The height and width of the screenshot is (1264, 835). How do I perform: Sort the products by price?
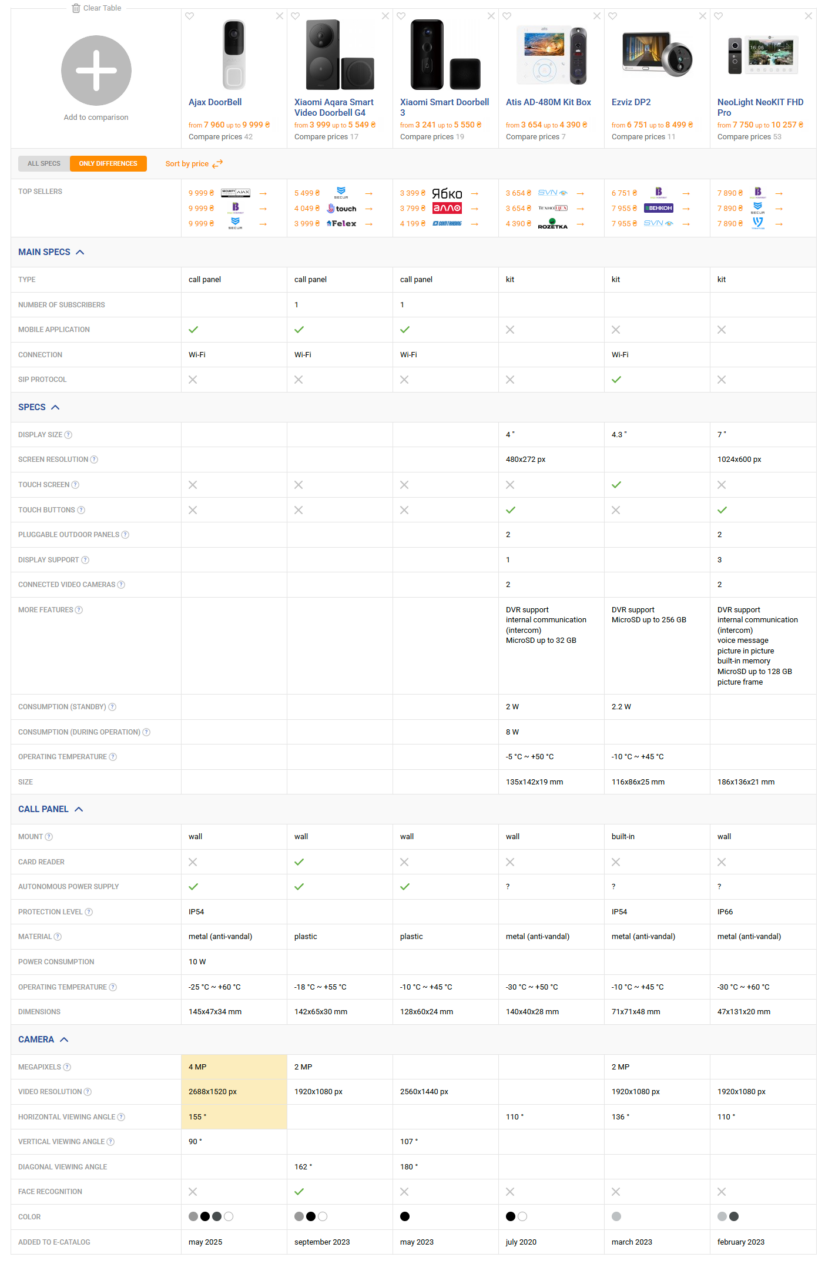click(x=194, y=164)
